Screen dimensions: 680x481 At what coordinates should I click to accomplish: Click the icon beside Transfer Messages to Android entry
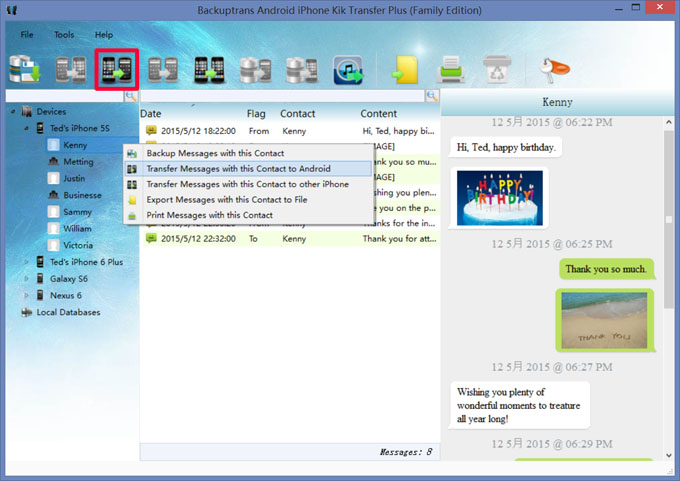pos(132,169)
